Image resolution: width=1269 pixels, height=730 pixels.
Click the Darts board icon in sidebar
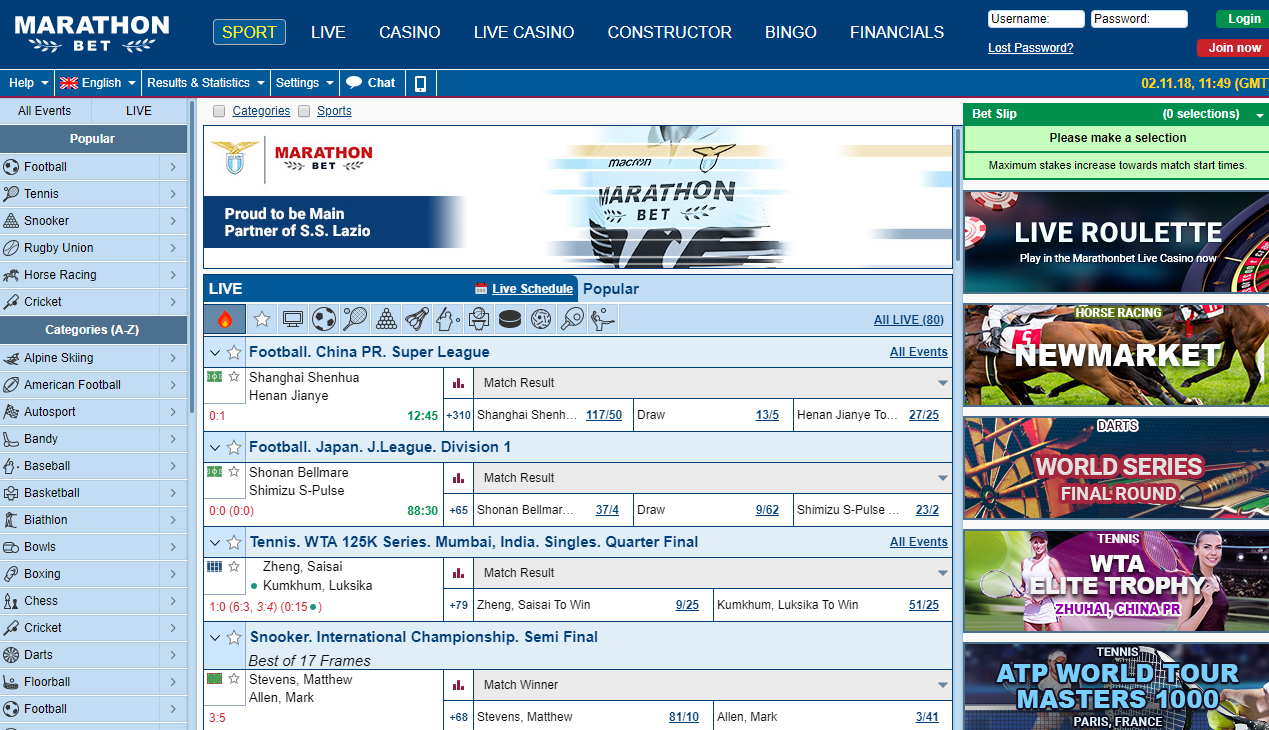point(11,655)
